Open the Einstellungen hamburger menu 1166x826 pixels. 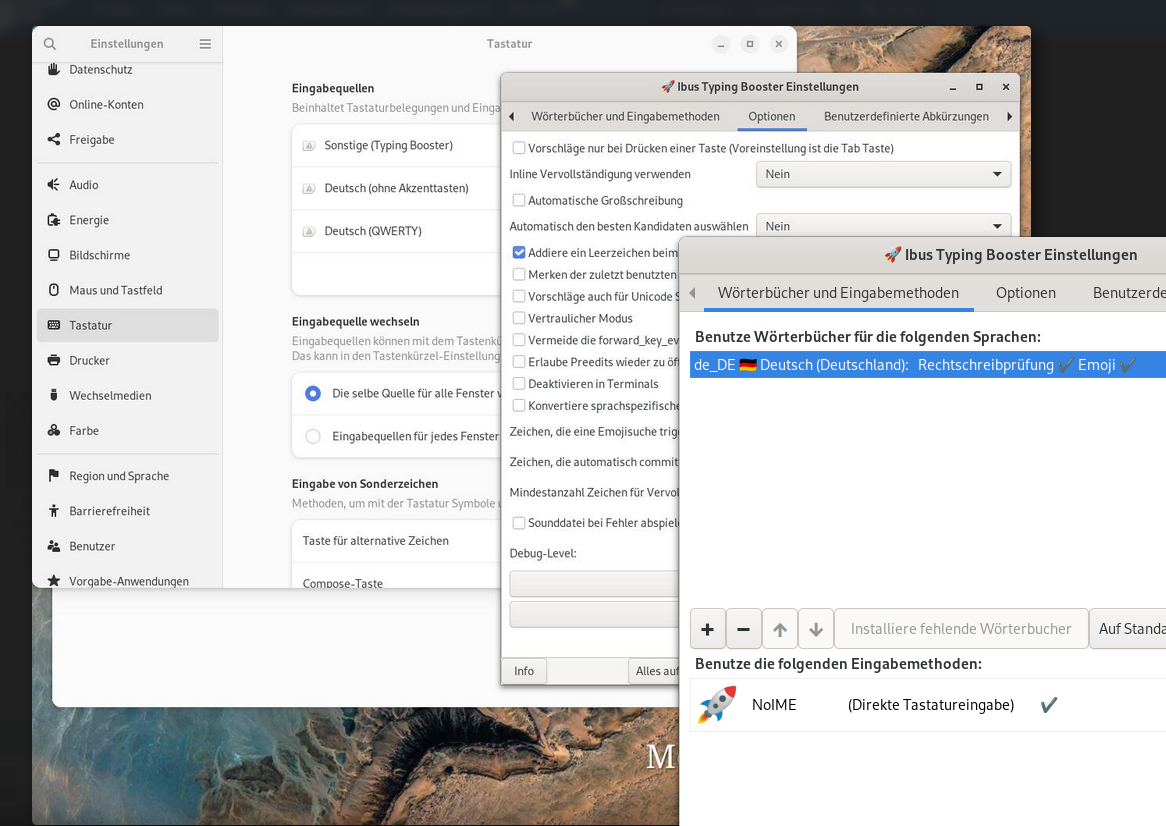205,44
